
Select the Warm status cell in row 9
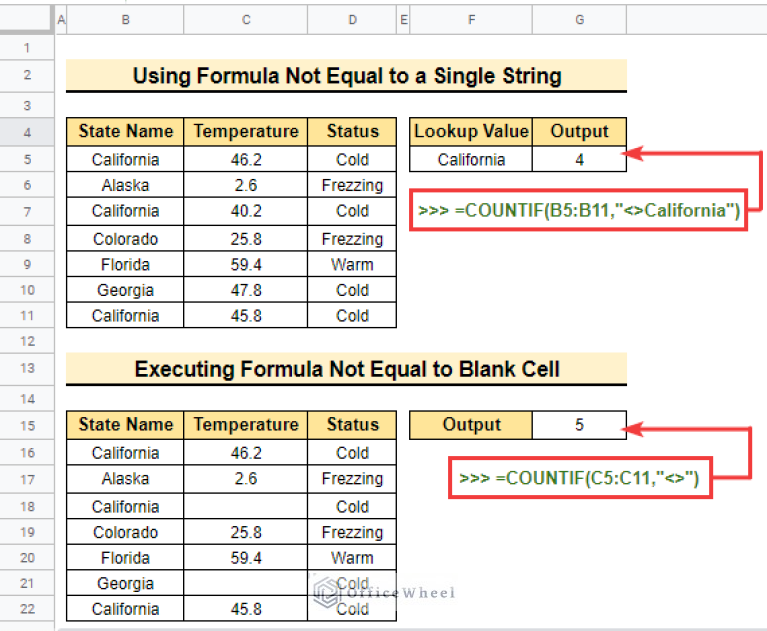352,265
